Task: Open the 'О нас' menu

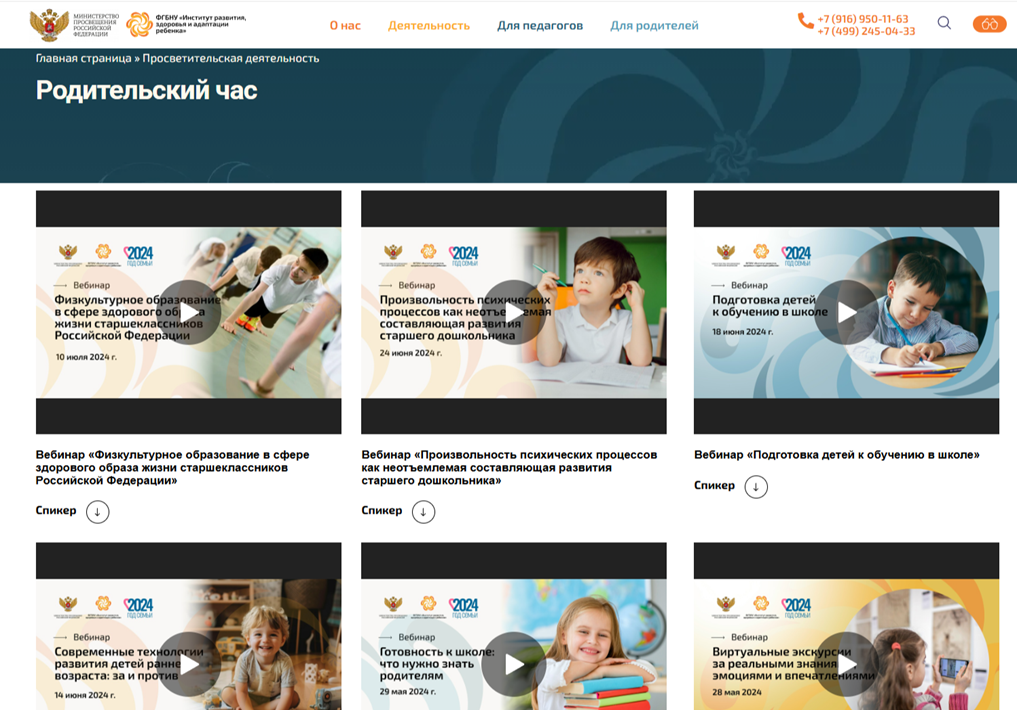Action: (x=345, y=25)
